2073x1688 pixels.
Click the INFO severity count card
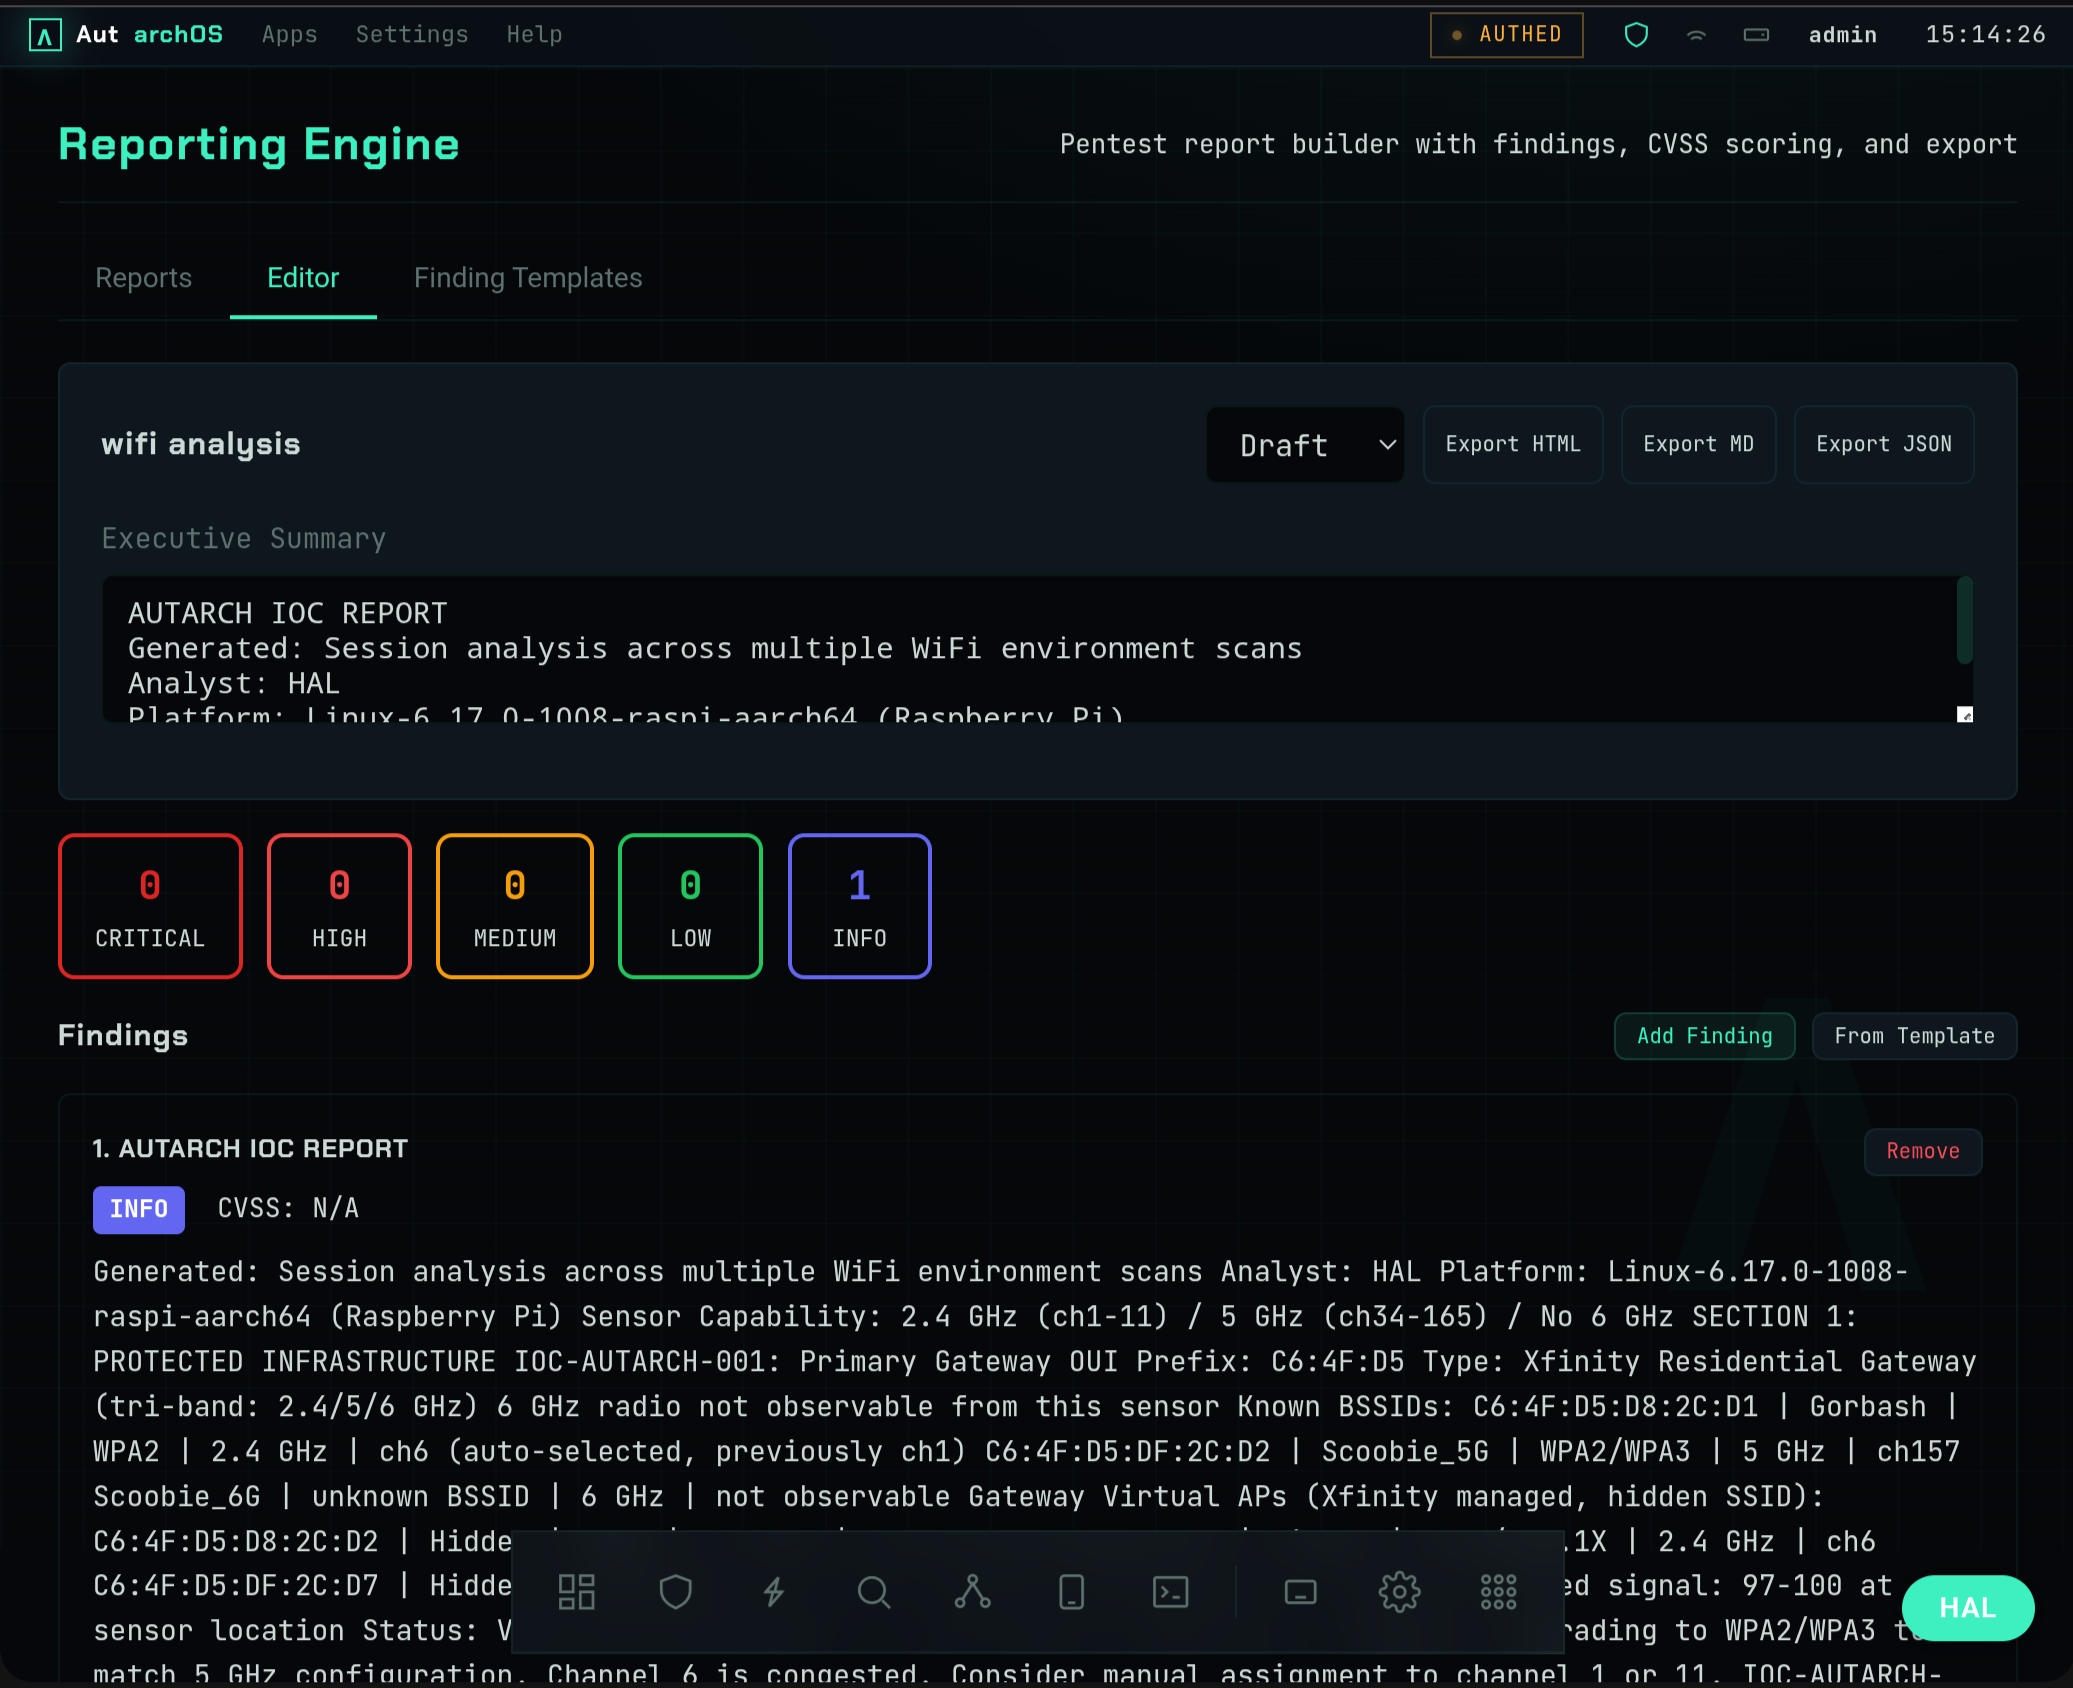(x=859, y=906)
